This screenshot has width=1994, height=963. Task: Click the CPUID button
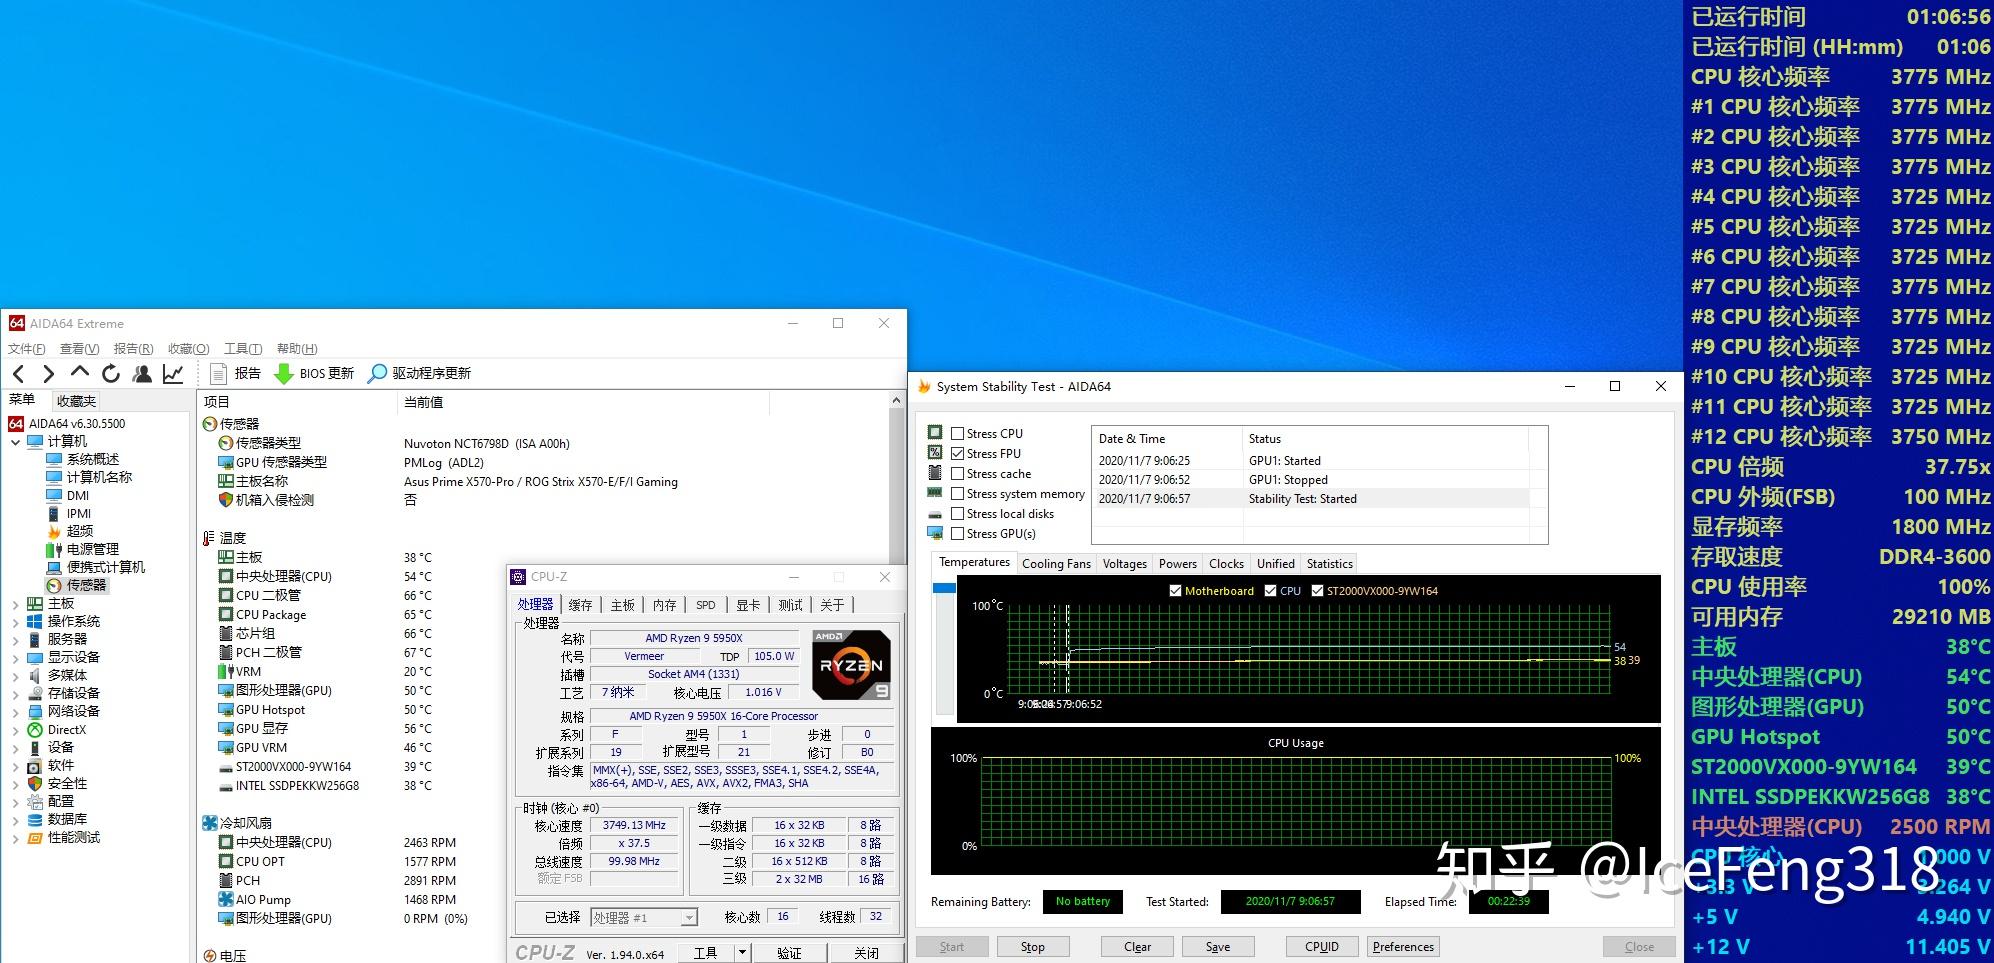coord(1321,947)
